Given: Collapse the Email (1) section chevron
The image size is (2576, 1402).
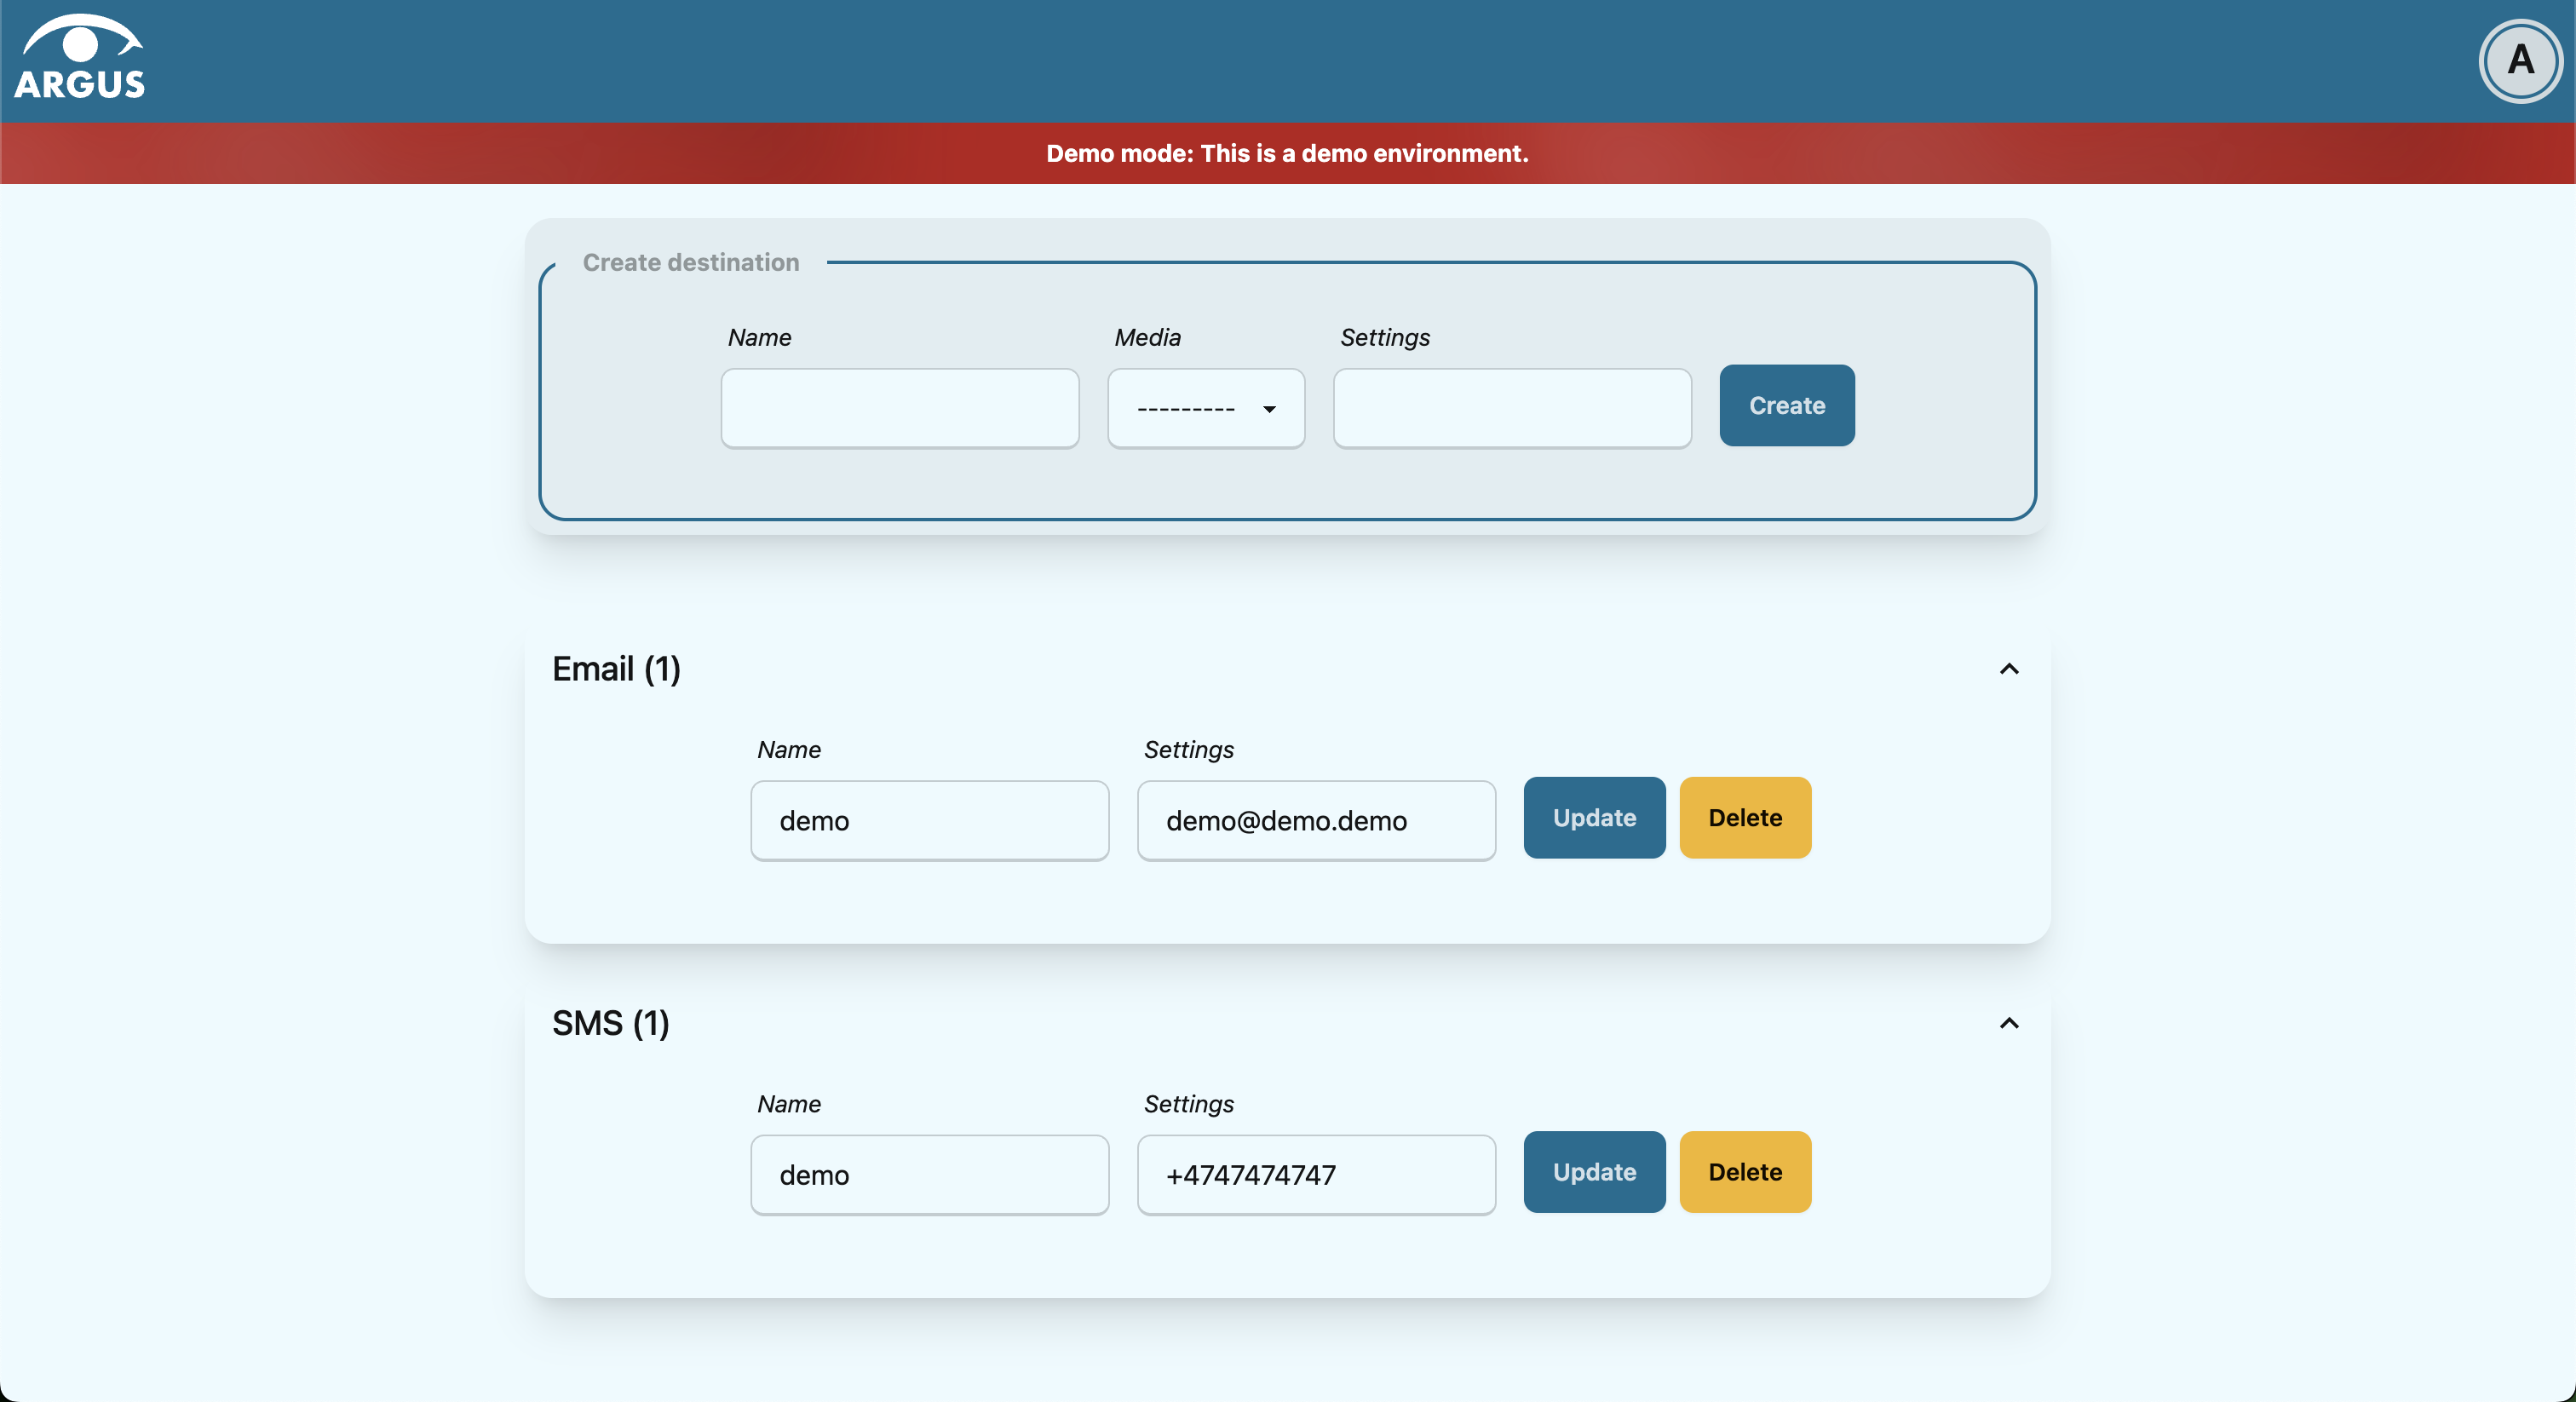Looking at the screenshot, I should pos(2009,669).
